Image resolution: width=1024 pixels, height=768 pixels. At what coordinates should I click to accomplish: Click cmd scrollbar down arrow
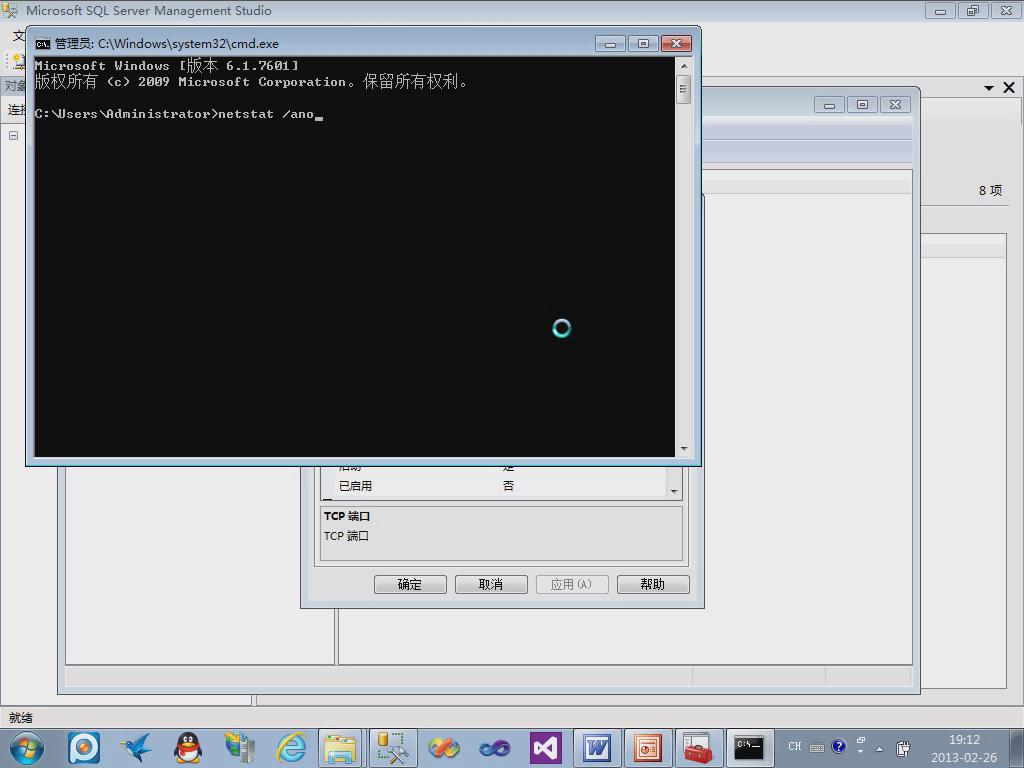[684, 449]
